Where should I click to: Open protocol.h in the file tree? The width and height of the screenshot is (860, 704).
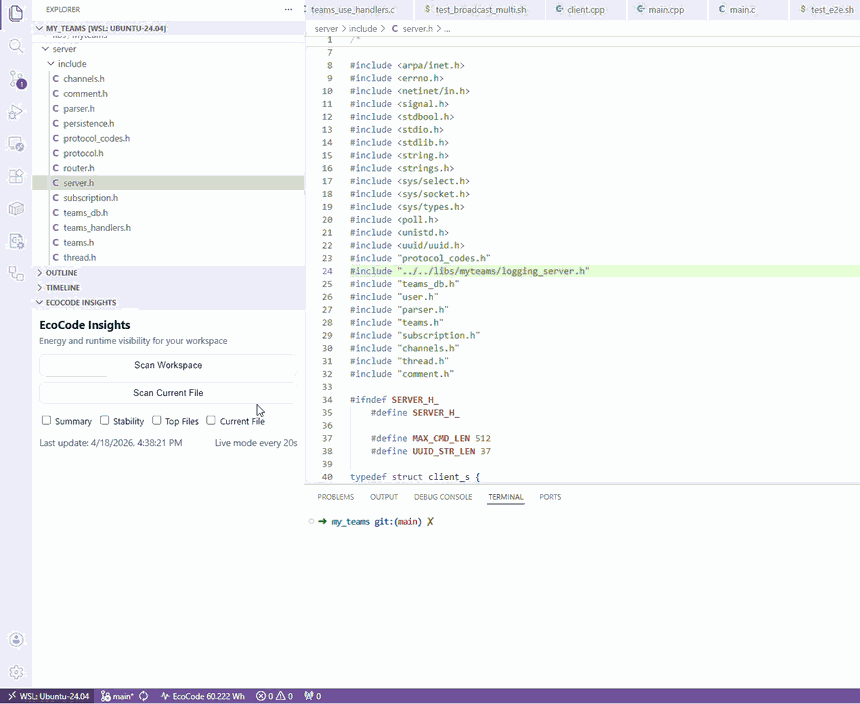pyautogui.click(x=168, y=154)
